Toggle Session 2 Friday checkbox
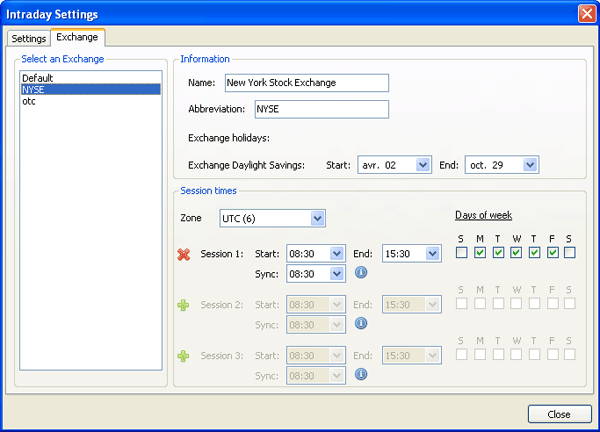This screenshot has width=600, height=432. [x=553, y=303]
